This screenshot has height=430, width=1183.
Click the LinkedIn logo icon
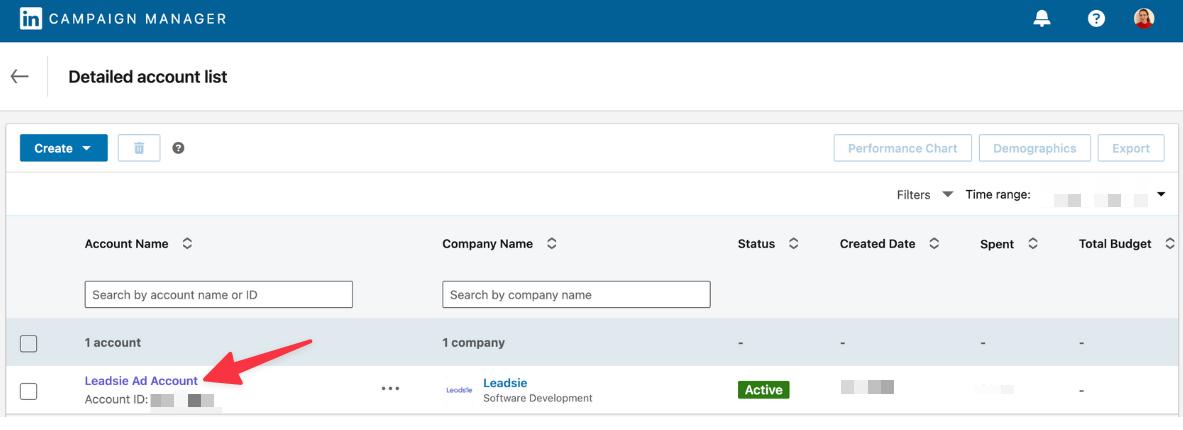coord(31,19)
